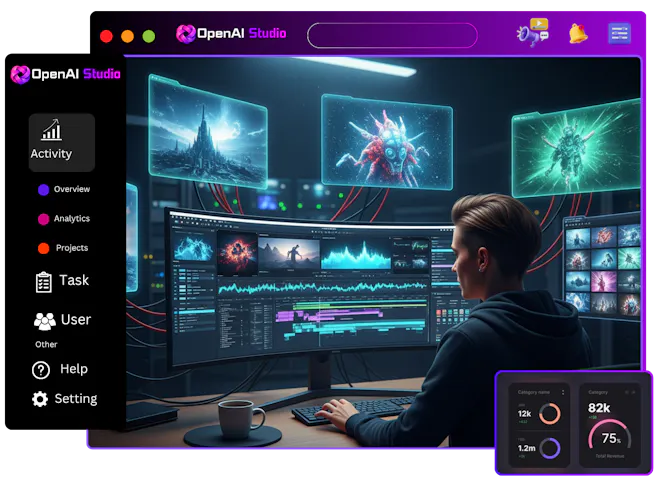Click the megaphone announcements icon
This screenshot has height=478, width=657.
(533, 32)
